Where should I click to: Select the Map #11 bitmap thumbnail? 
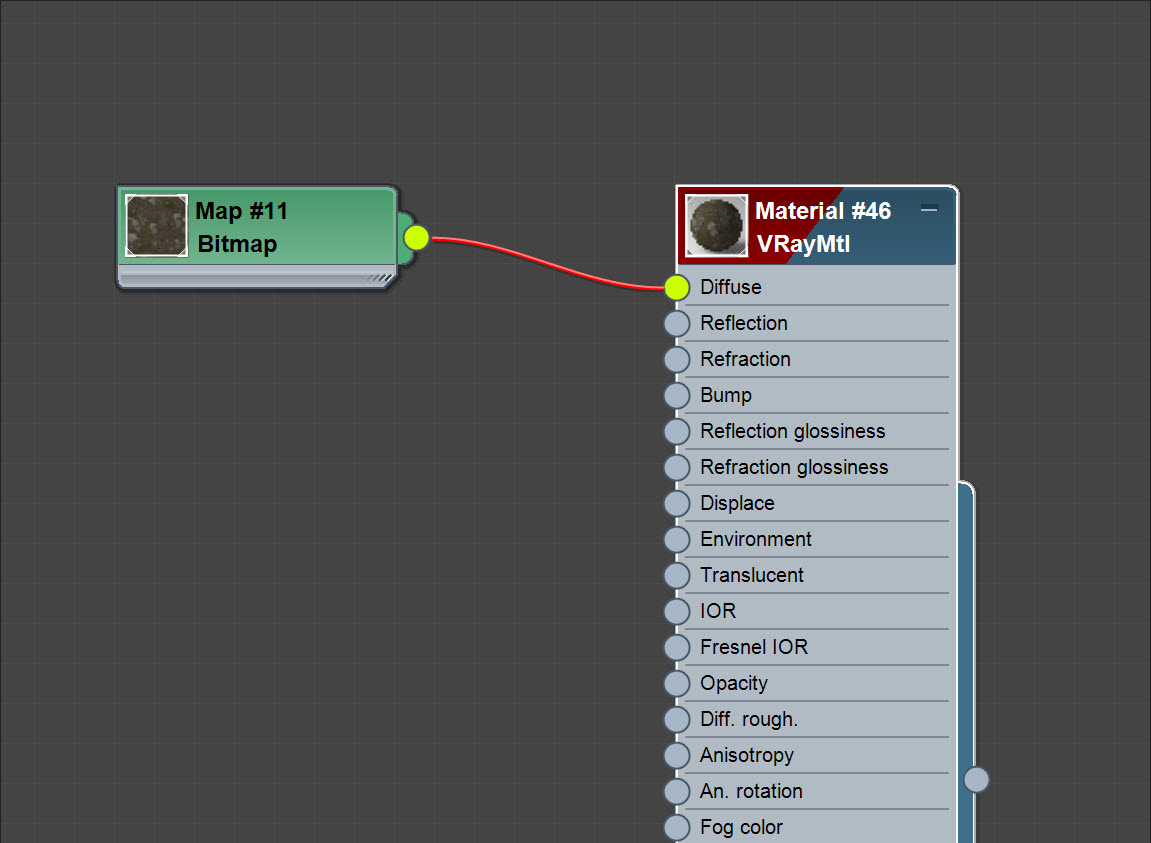pos(156,225)
